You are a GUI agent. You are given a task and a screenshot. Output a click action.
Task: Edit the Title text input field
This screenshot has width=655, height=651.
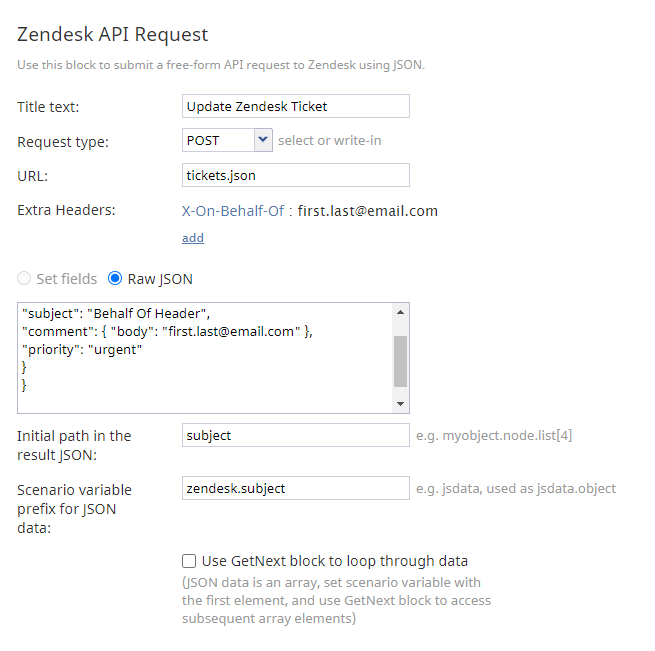point(296,106)
